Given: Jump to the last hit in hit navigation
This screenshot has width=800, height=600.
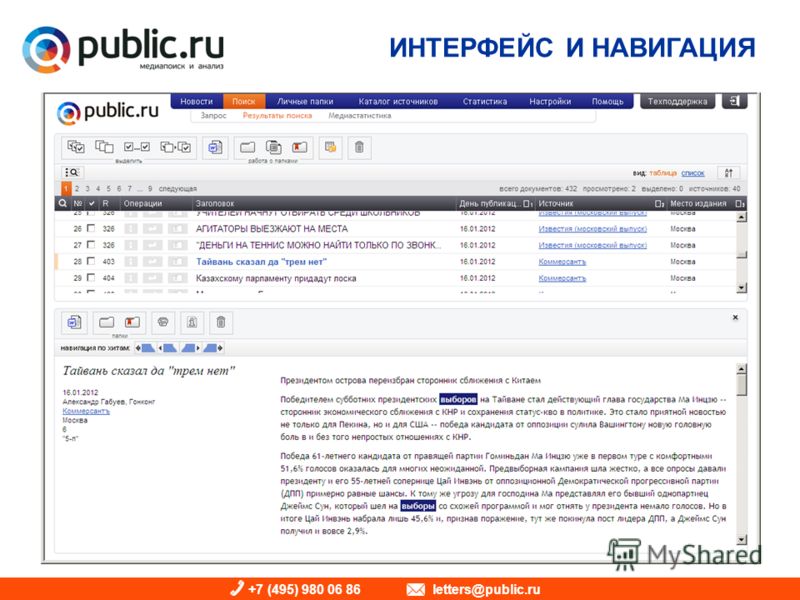Looking at the screenshot, I should 213,348.
